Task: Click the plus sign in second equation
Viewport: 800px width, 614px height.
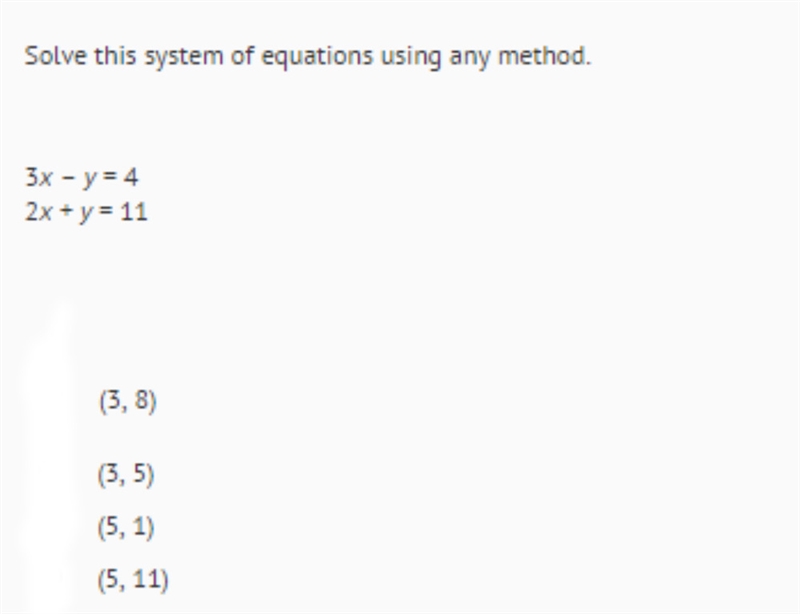Action: pos(65,211)
